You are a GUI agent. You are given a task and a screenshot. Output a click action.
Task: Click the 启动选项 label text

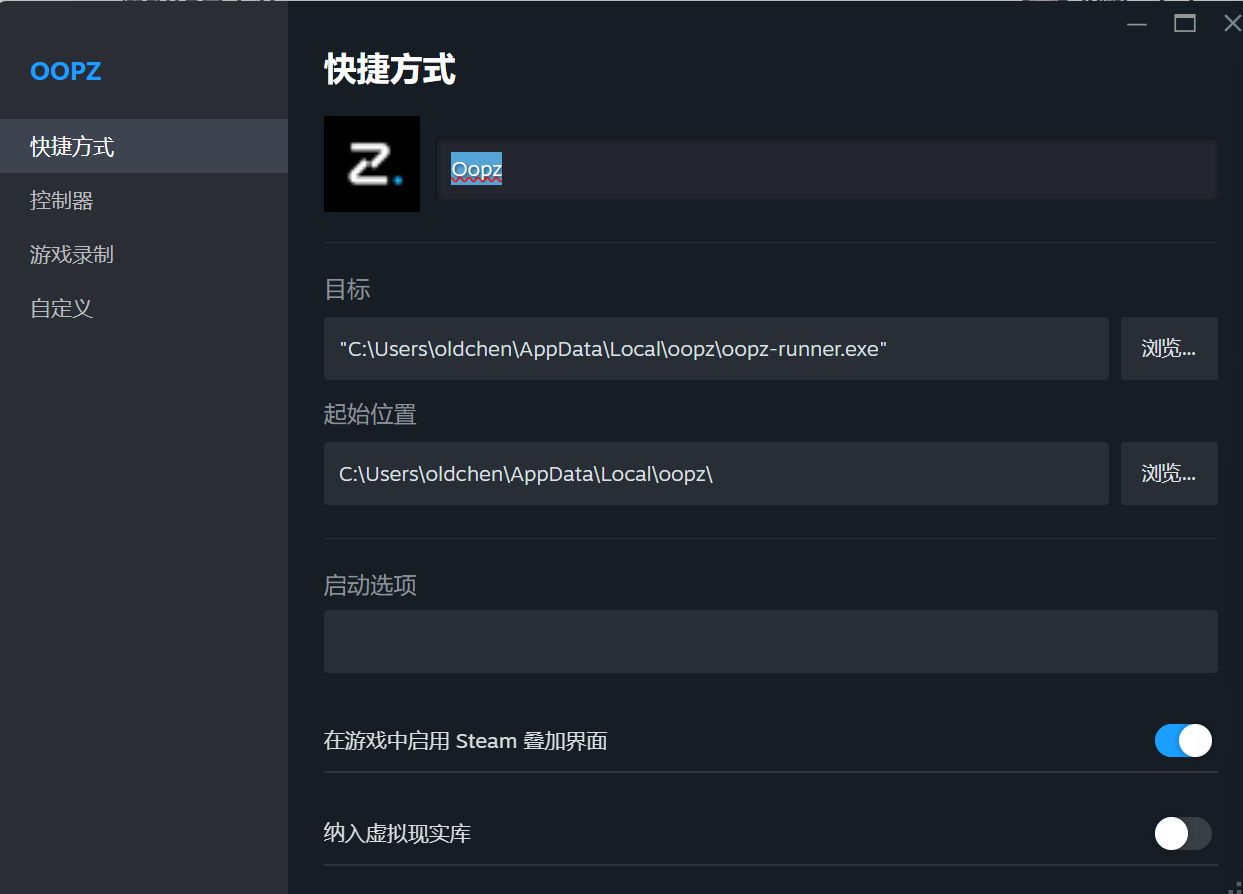point(370,585)
